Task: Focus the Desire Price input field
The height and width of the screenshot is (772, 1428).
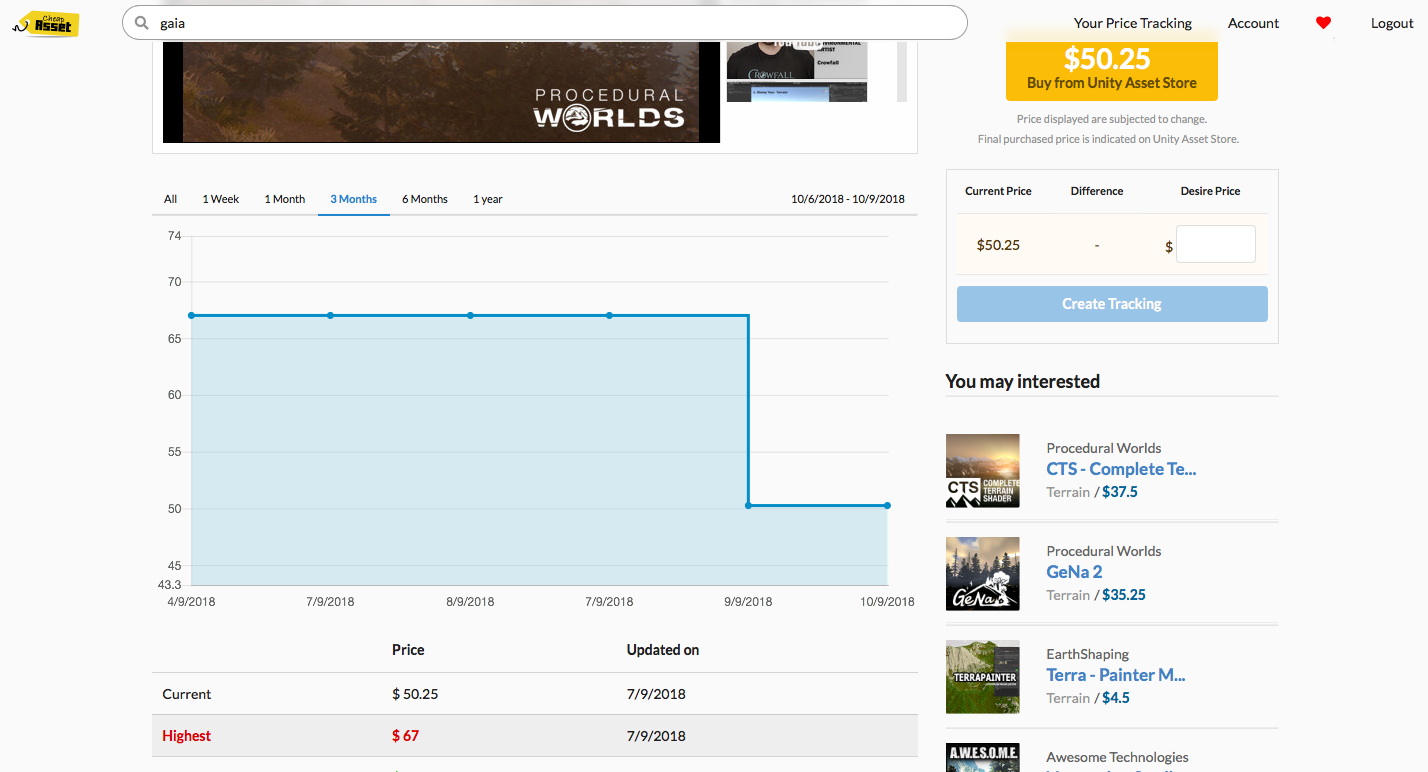Action: [x=1215, y=244]
